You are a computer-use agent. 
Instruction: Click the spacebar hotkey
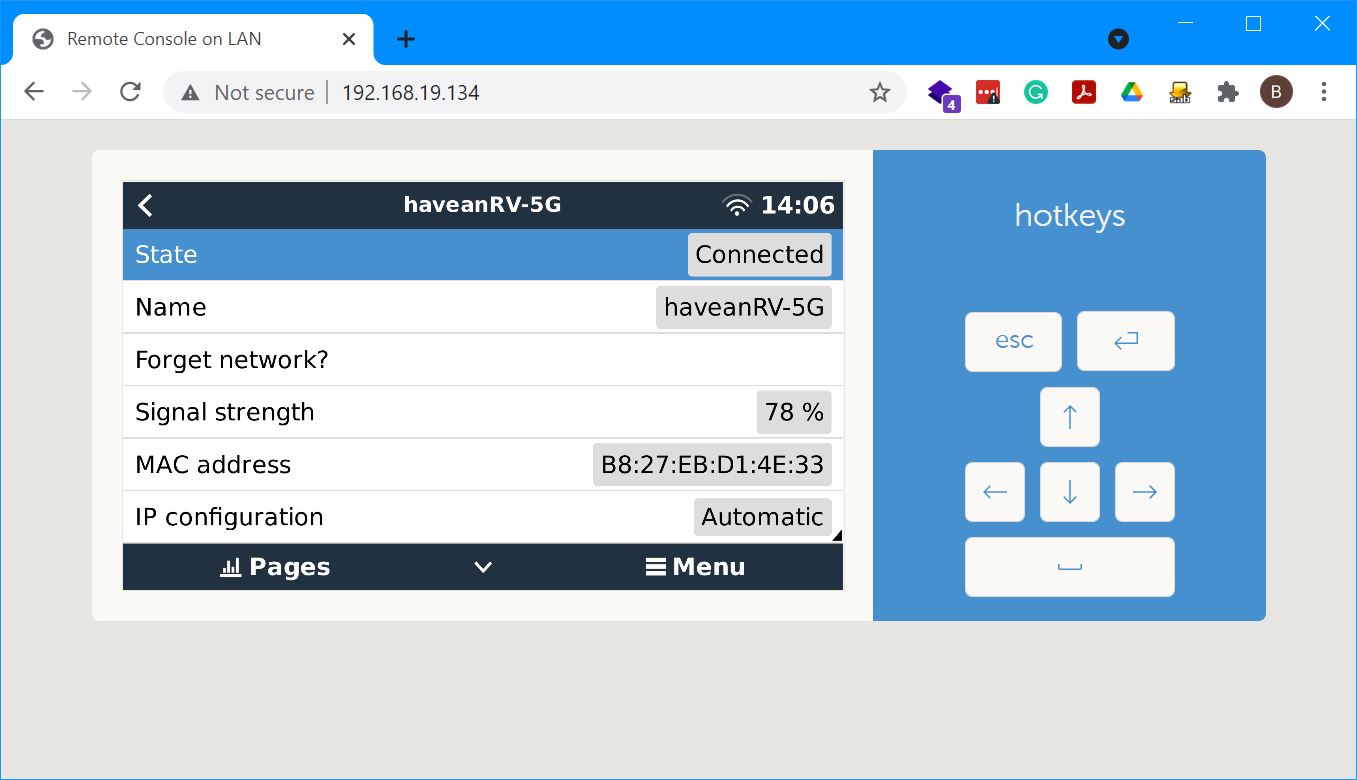(1070, 567)
